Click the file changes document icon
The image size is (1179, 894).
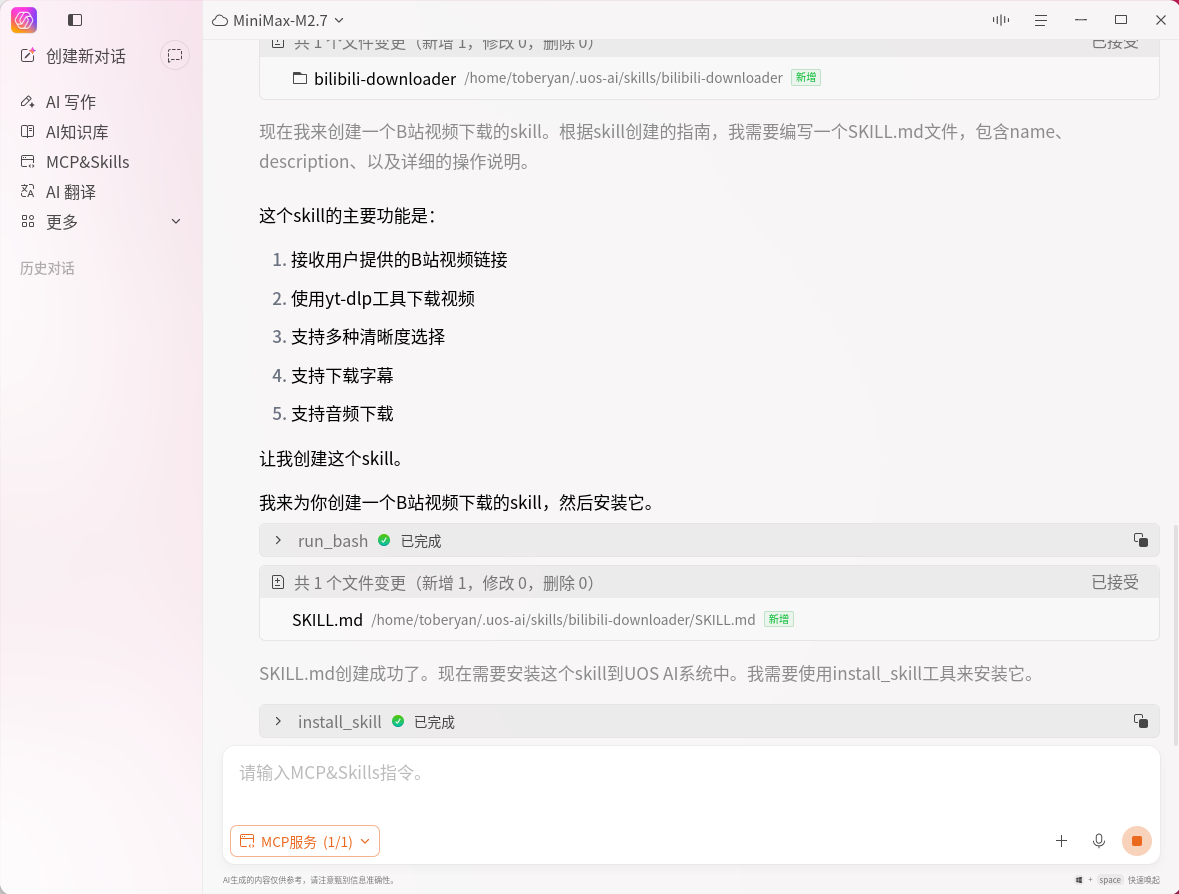coord(278,583)
